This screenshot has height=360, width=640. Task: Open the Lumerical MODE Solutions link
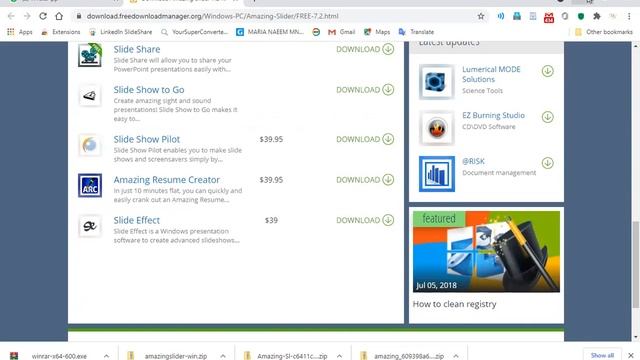point(491,74)
